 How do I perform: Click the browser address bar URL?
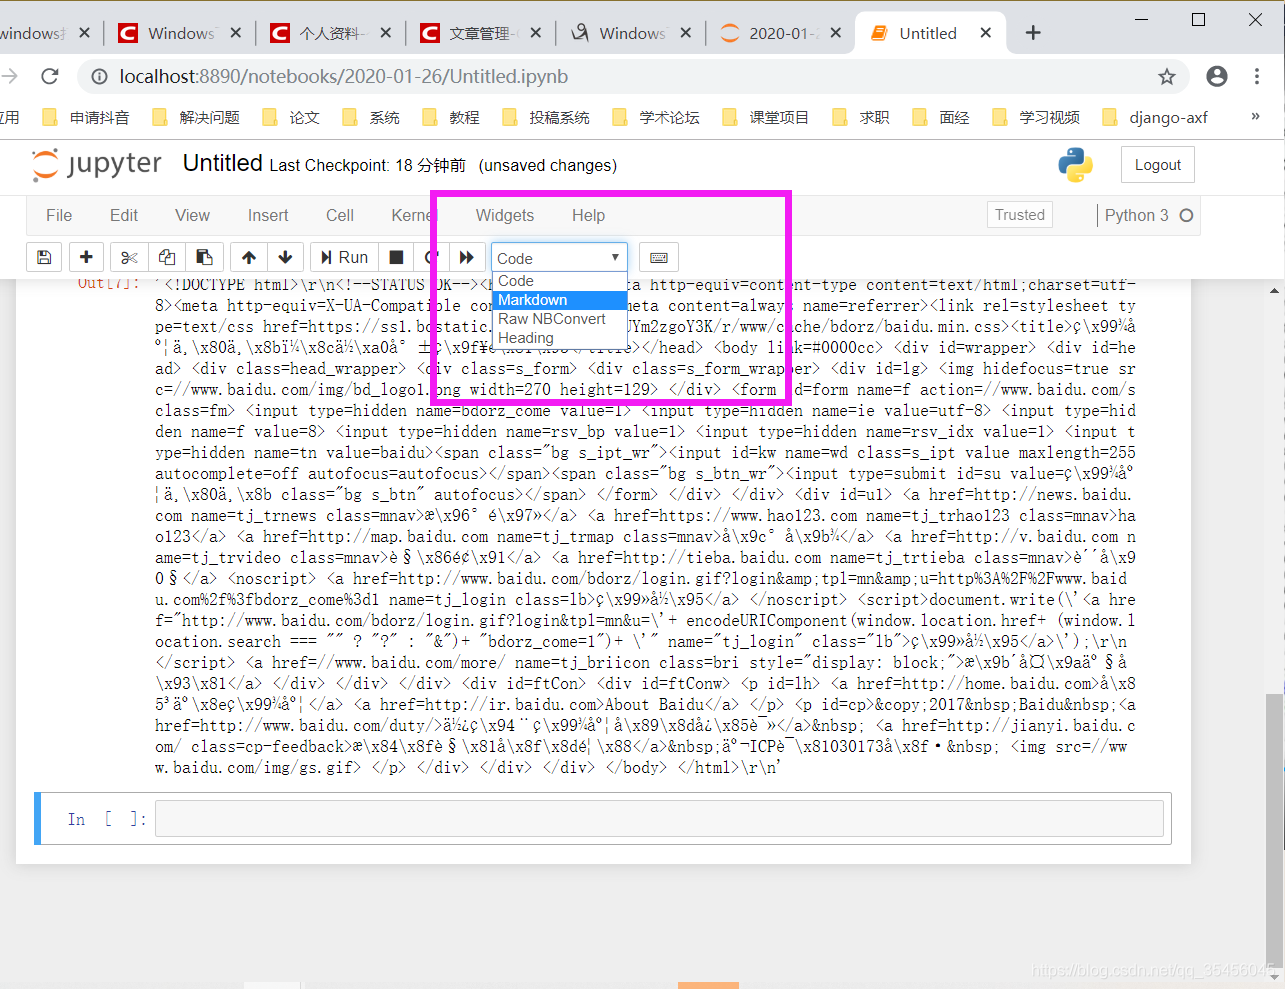[344, 76]
